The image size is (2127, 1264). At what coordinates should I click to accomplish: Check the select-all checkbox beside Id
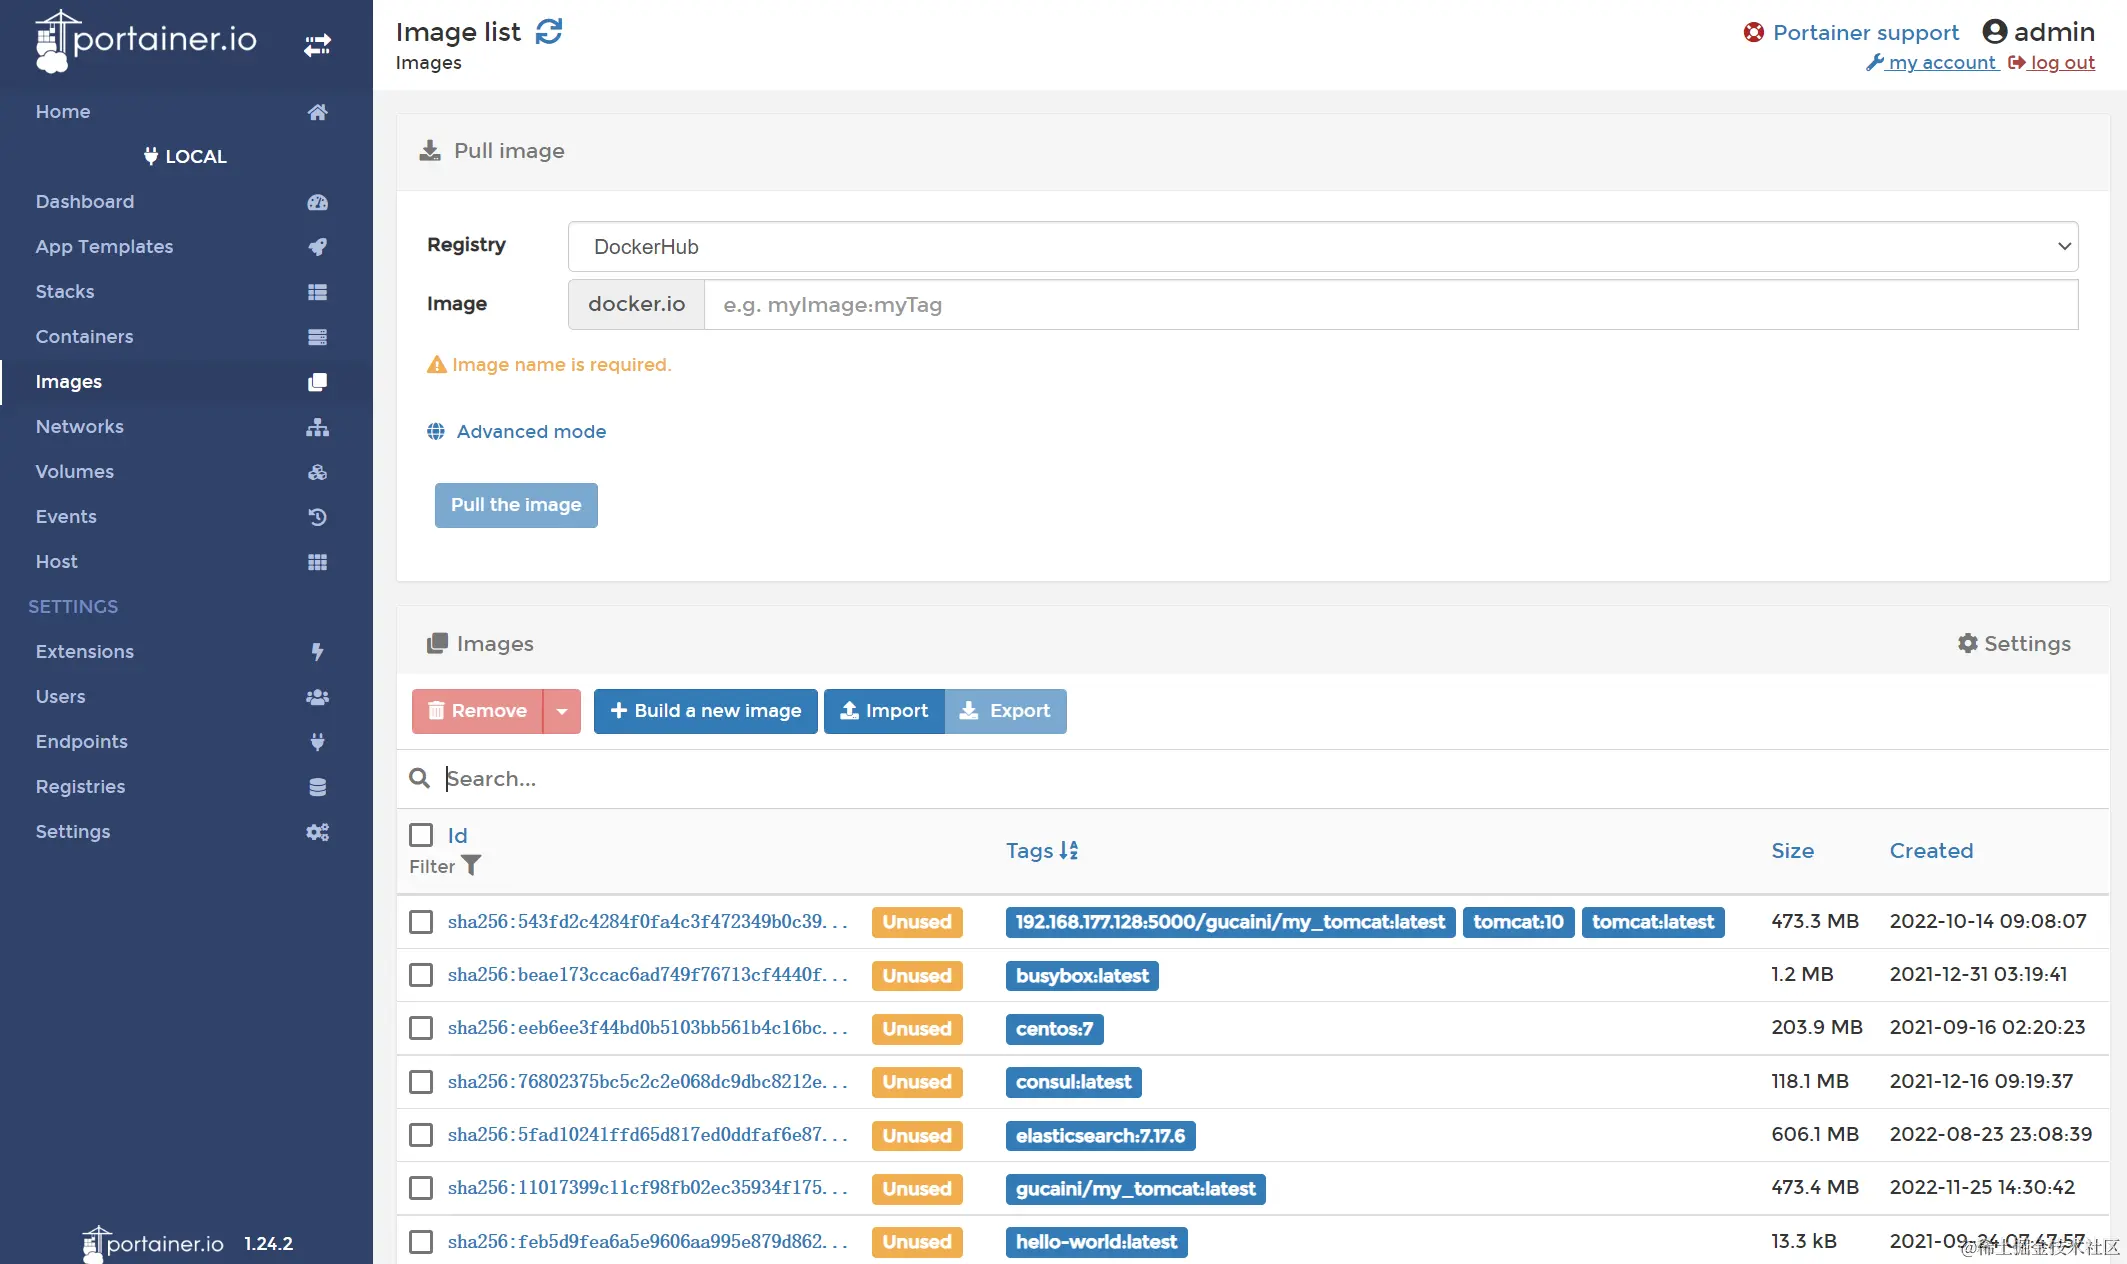point(421,835)
